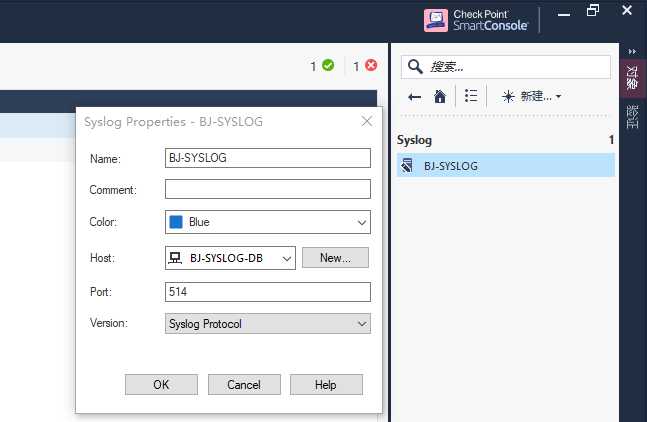Click the host computer icon in Host field
Image resolution: width=647 pixels, height=422 pixels.
tap(175, 258)
